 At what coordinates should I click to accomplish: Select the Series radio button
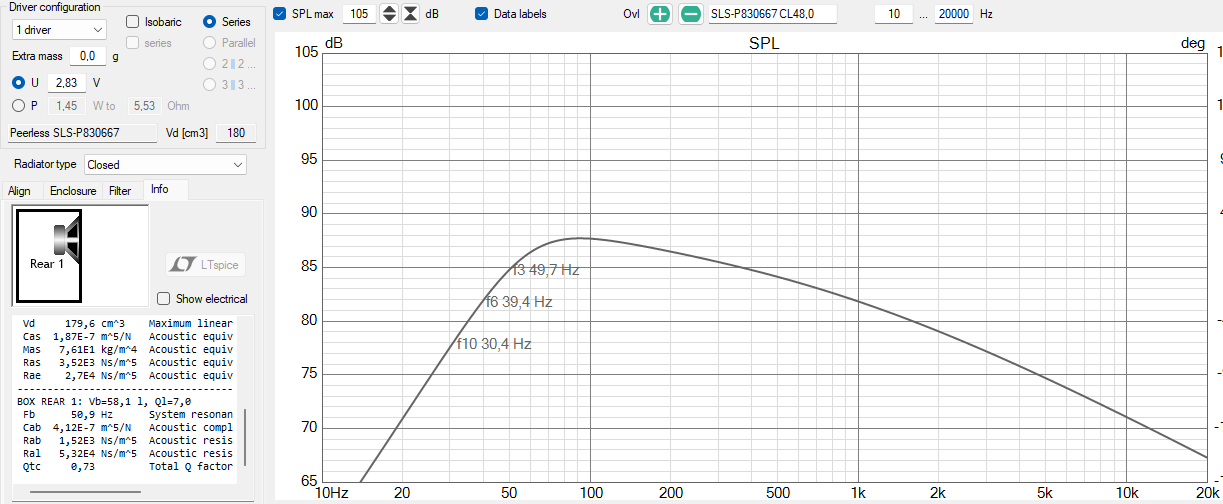point(210,21)
